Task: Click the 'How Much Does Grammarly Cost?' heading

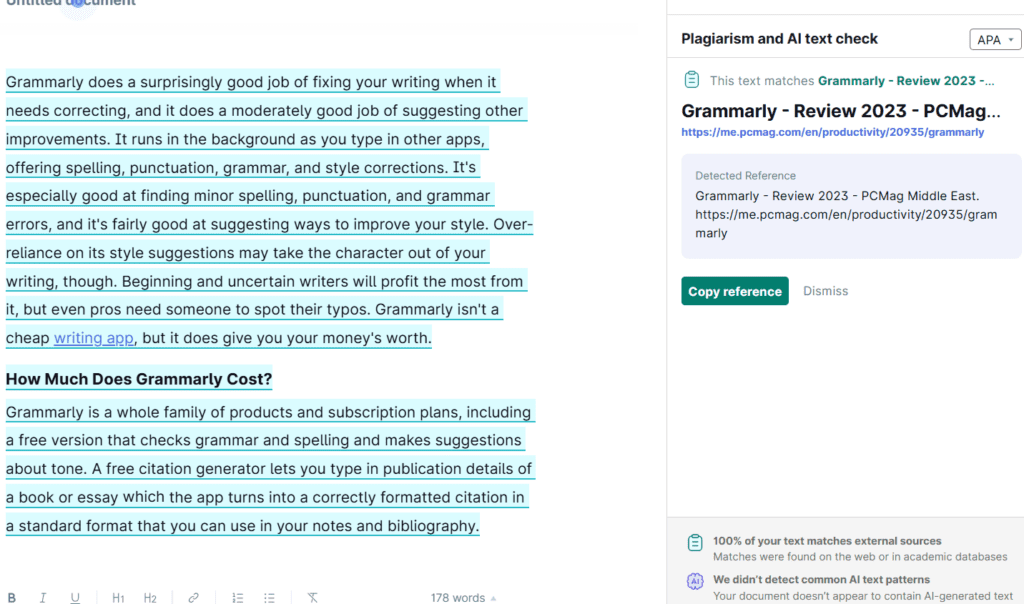Action: click(x=139, y=380)
